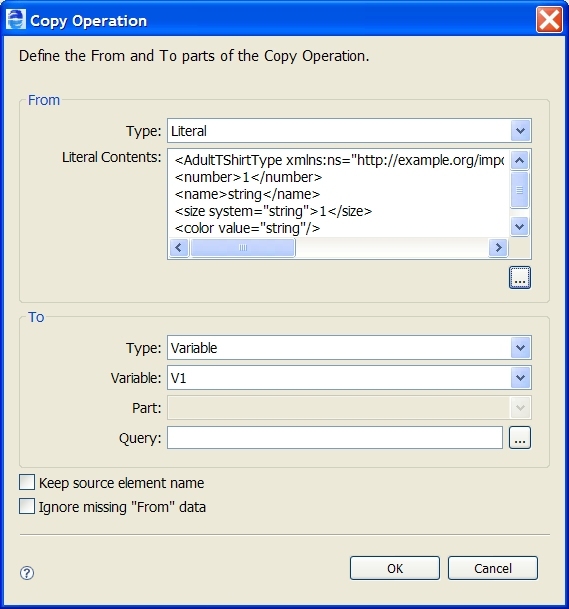Image resolution: width=569 pixels, height=609 pixels.
Task: Confirm with the OK button
Action: [x=395, y=568]
